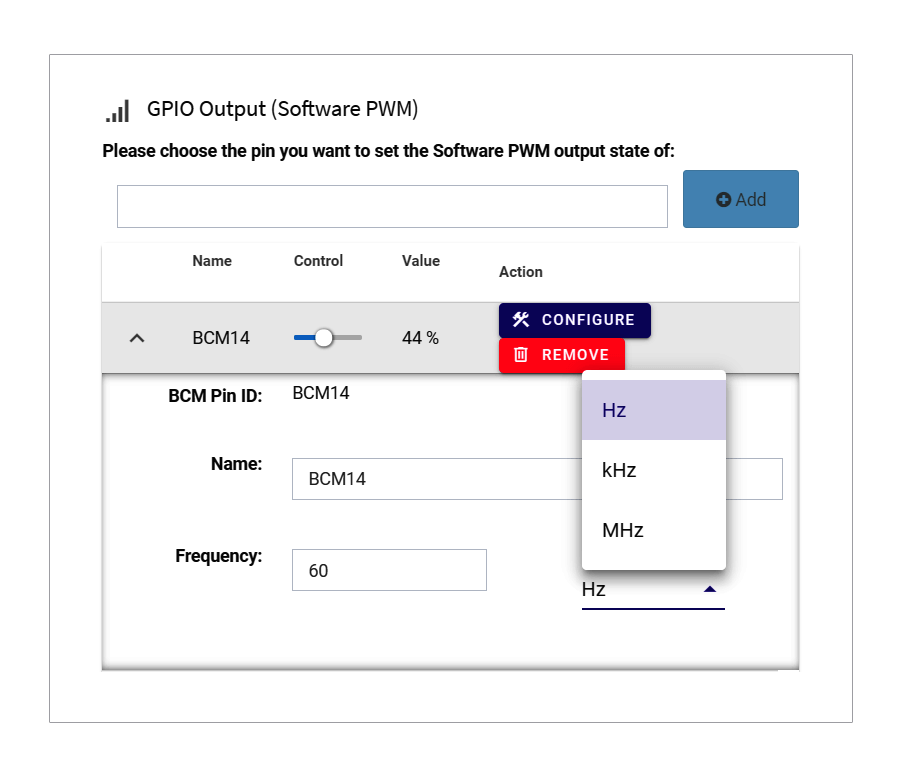
Task: Click the signal bars icon beside GPIO Output
Action: pos(118,110)
